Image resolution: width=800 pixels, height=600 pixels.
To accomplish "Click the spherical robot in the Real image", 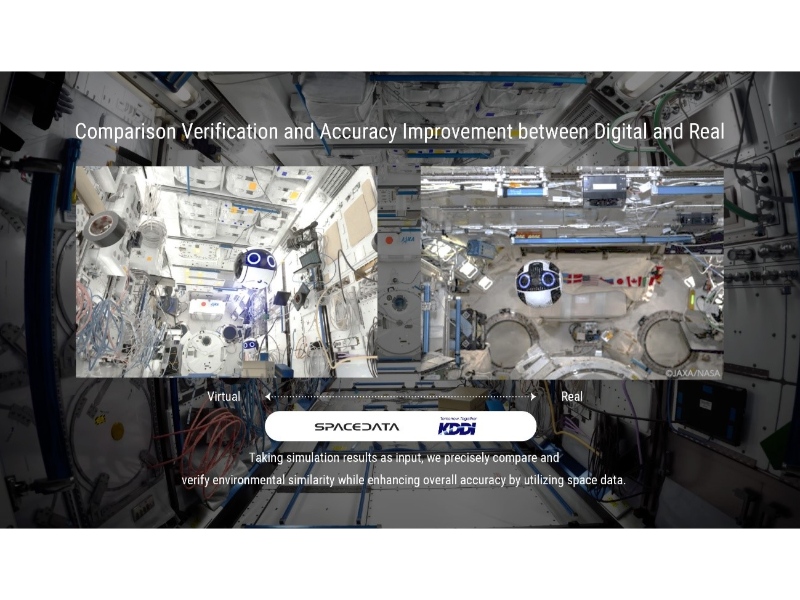I will 538,283.
